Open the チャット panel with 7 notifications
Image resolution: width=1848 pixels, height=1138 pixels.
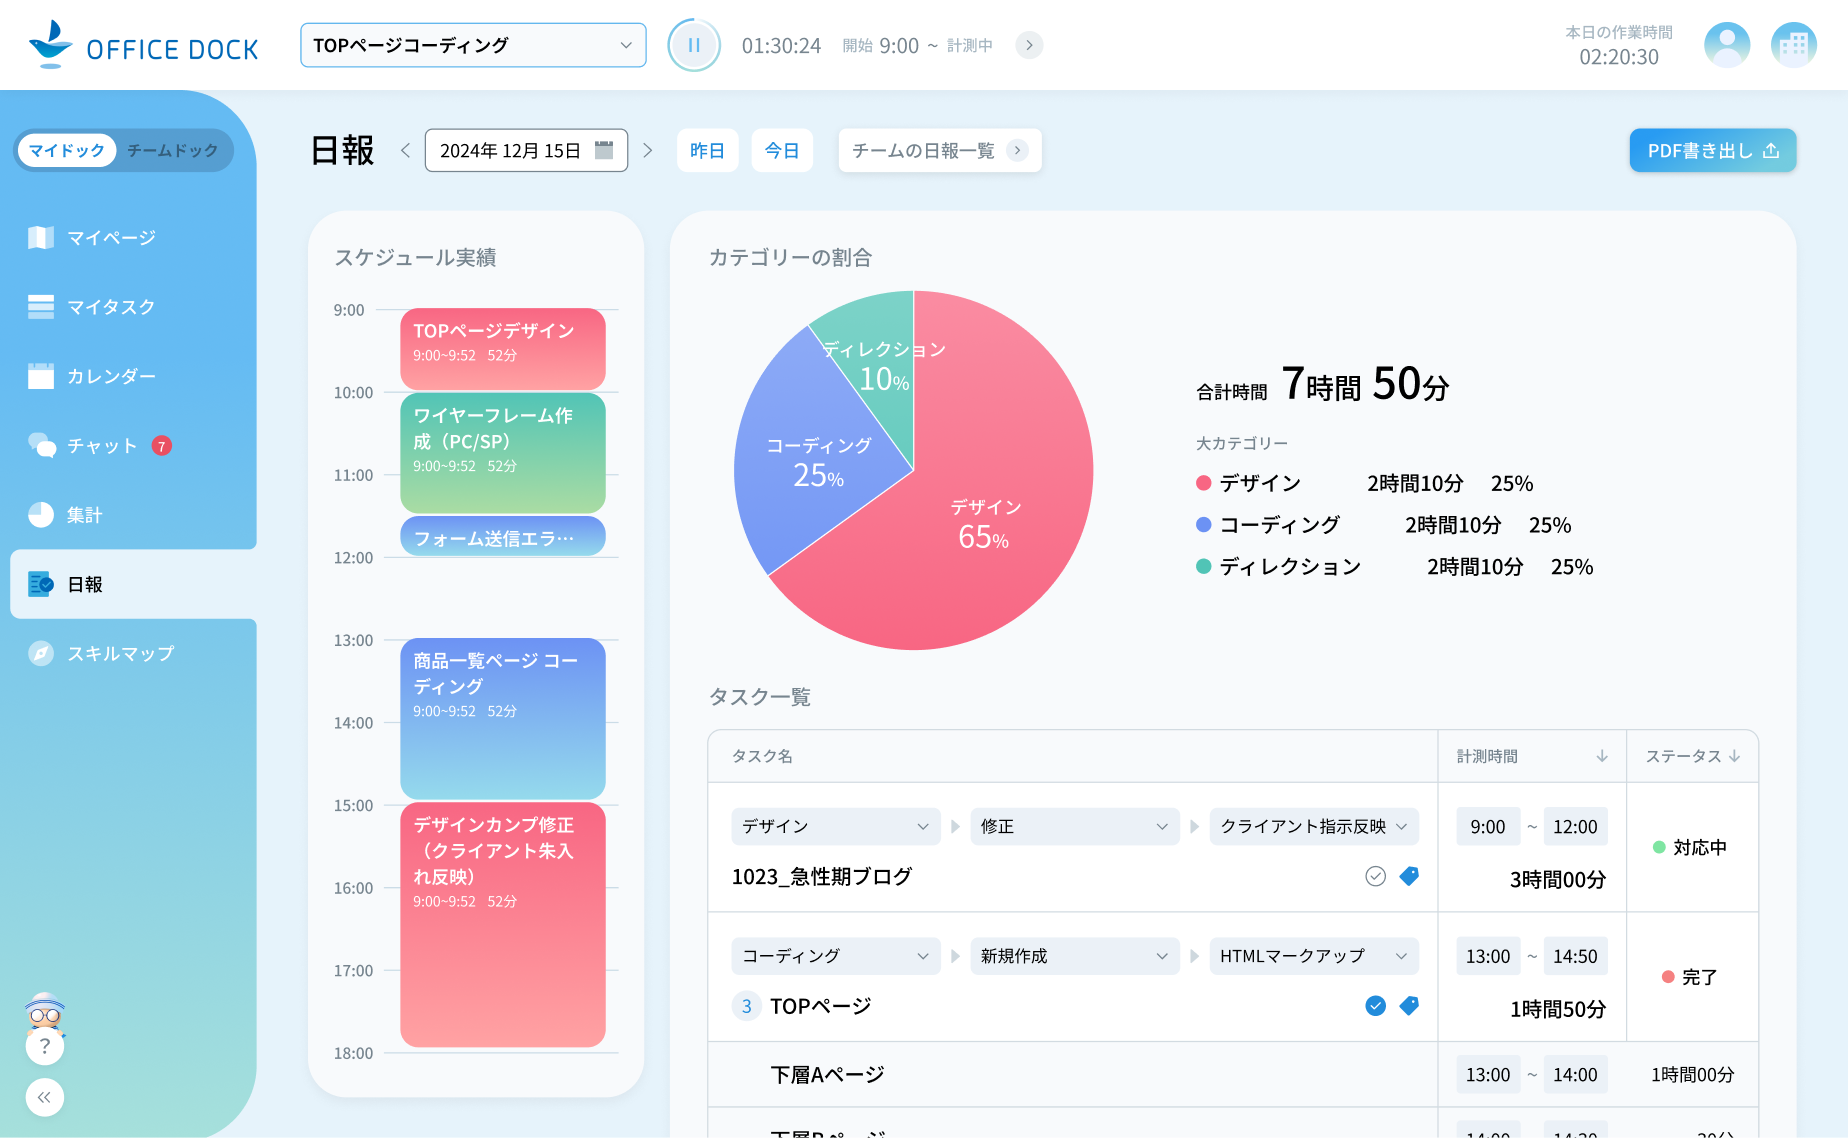[x=100, y=446]
